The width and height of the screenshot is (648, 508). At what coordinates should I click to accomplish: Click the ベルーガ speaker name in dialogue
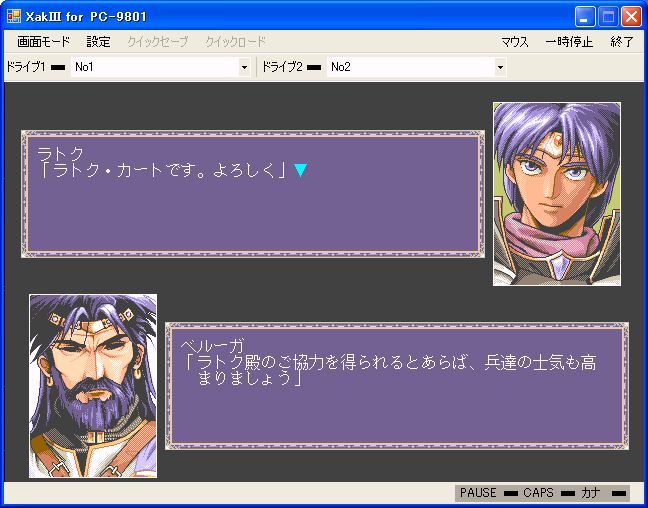pos(212,346)
